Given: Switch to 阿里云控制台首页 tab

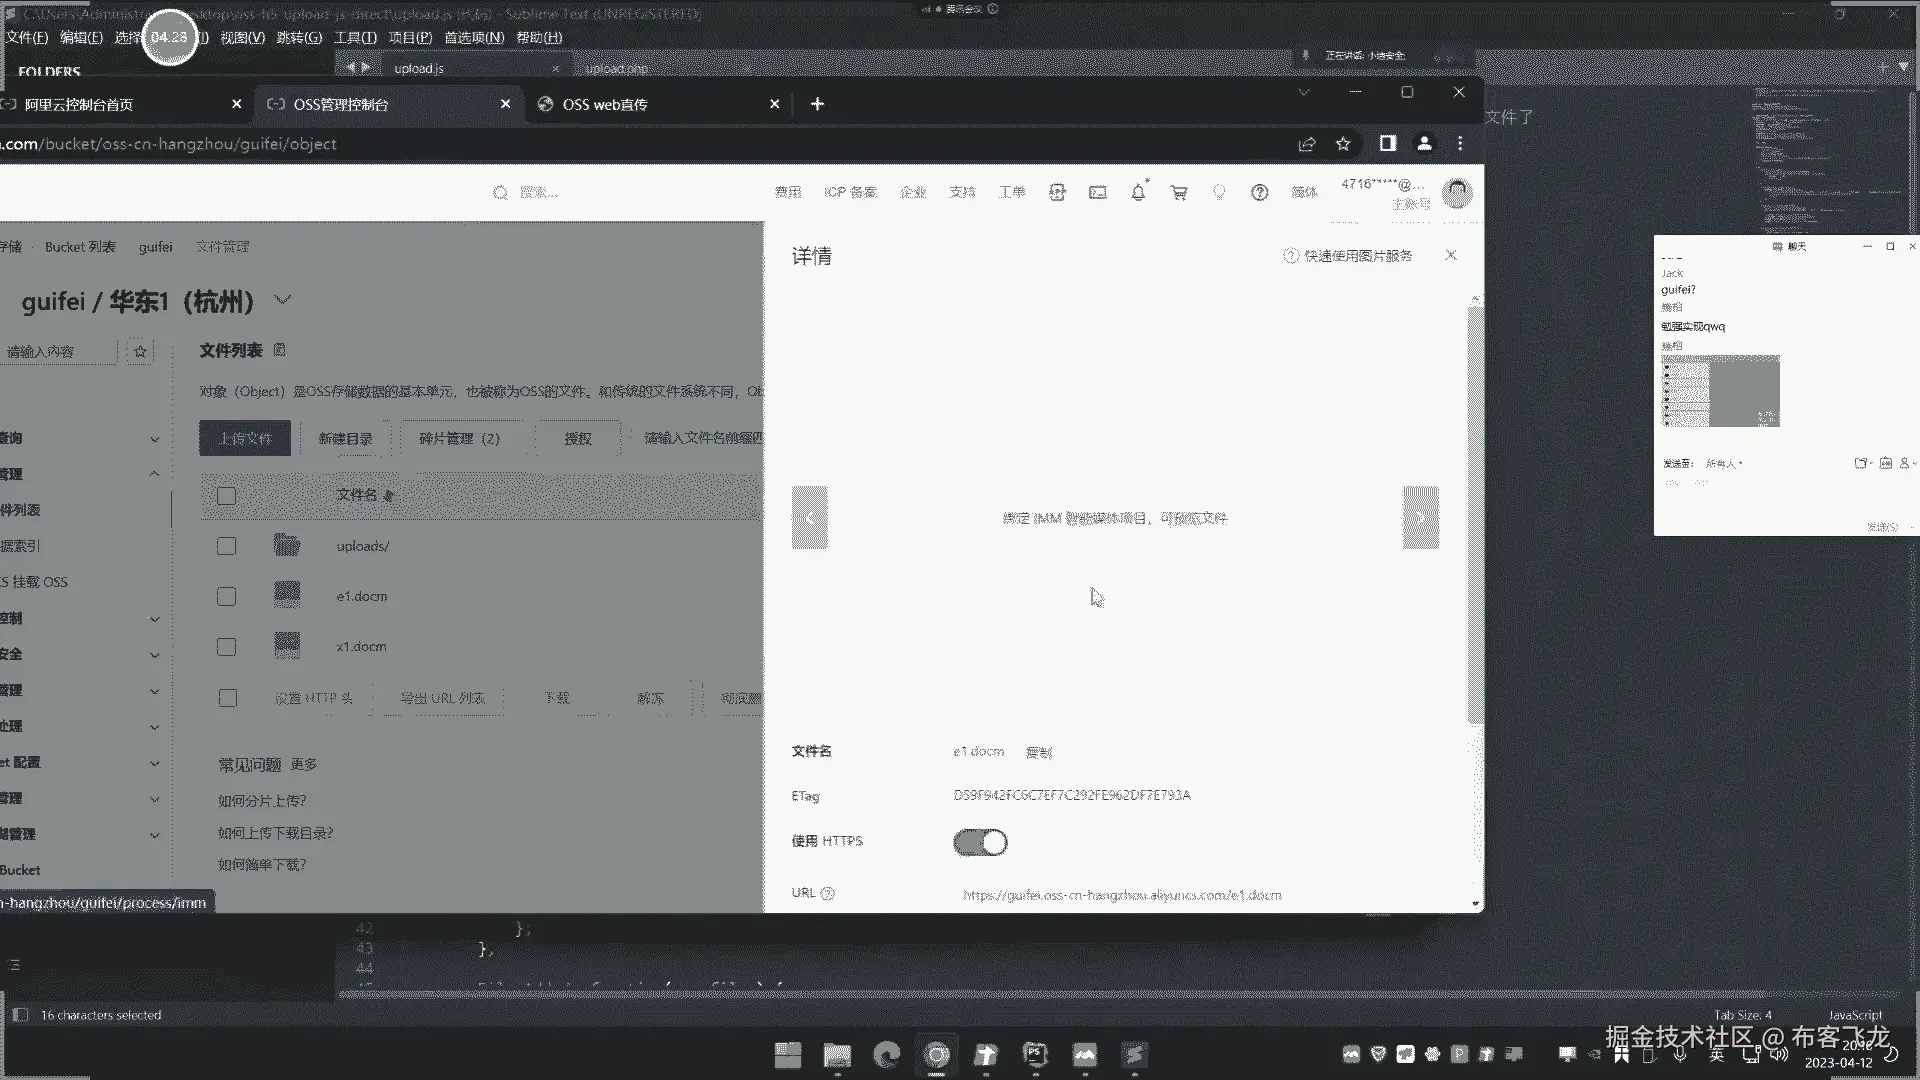Looking at the screenshot, I should point(79,104).
